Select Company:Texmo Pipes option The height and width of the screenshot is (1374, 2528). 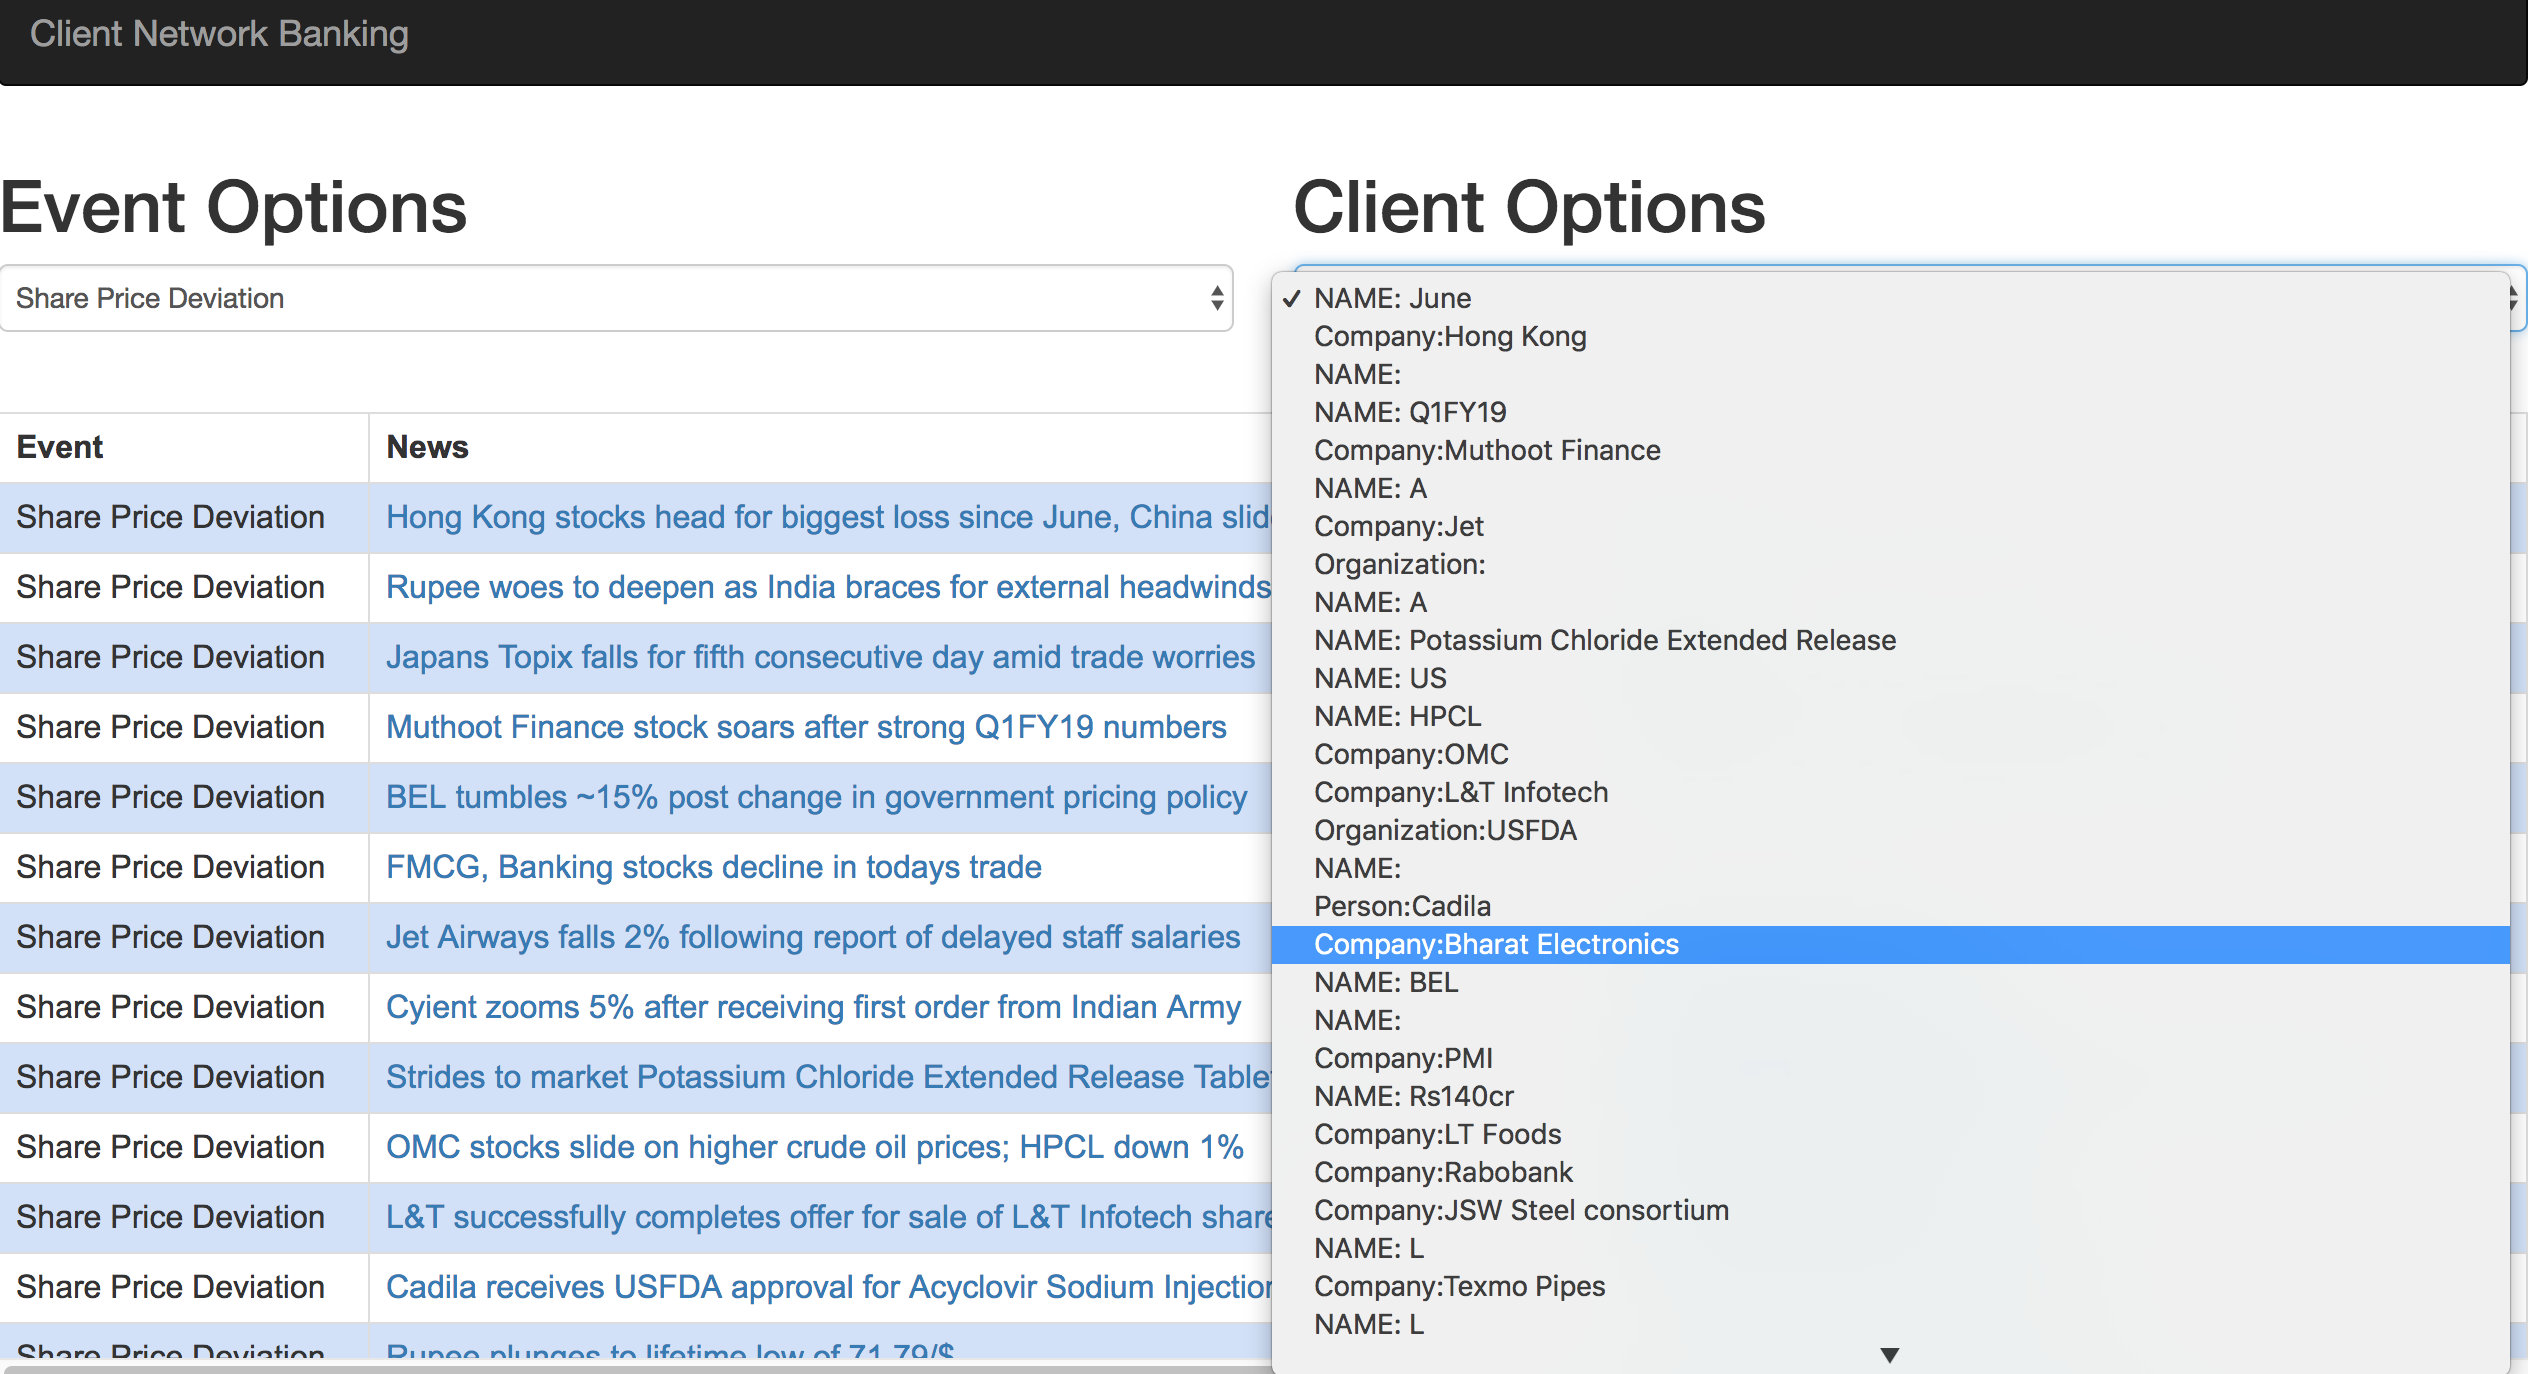click(x=1459, y=1286)
